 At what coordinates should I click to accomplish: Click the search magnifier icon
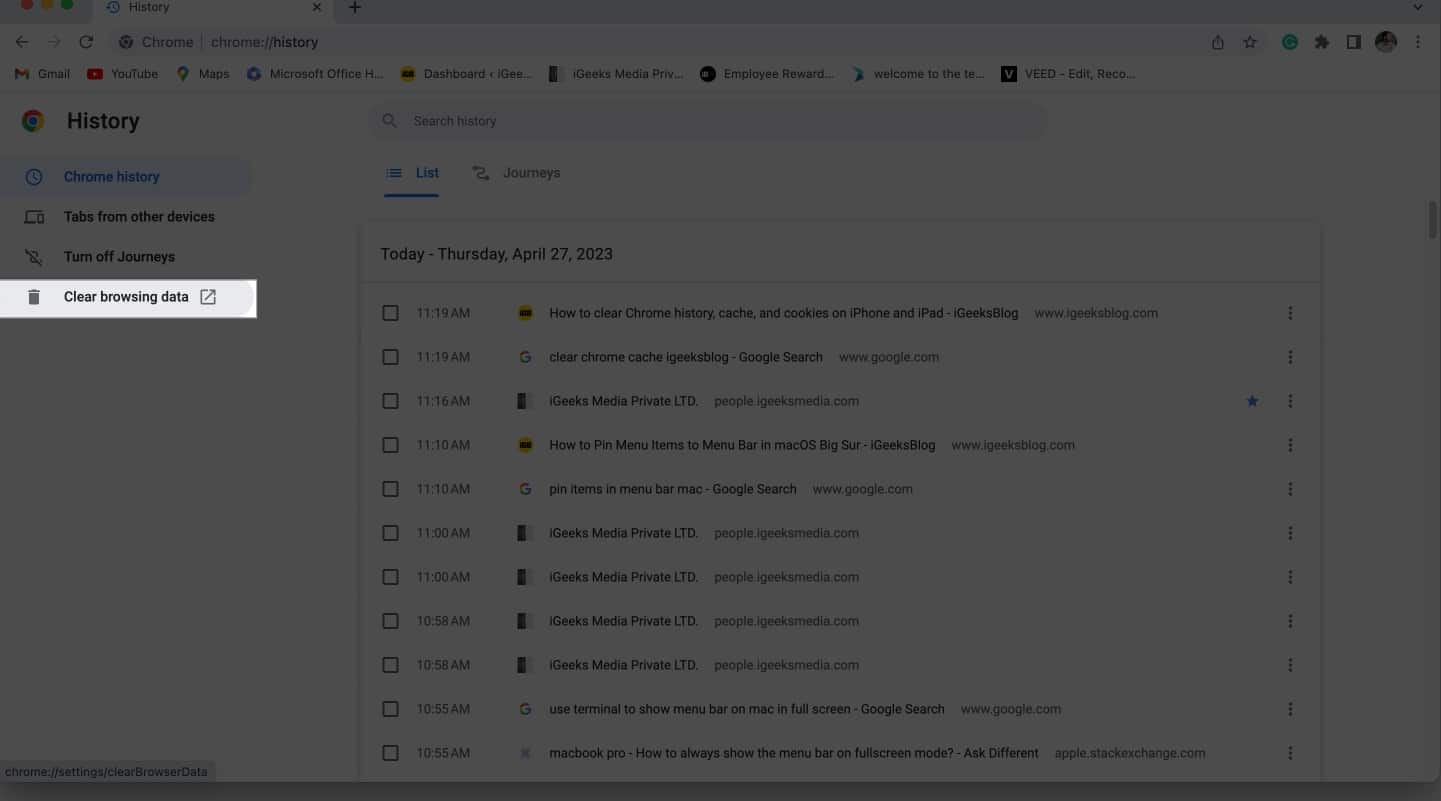[x=390, y=121]
